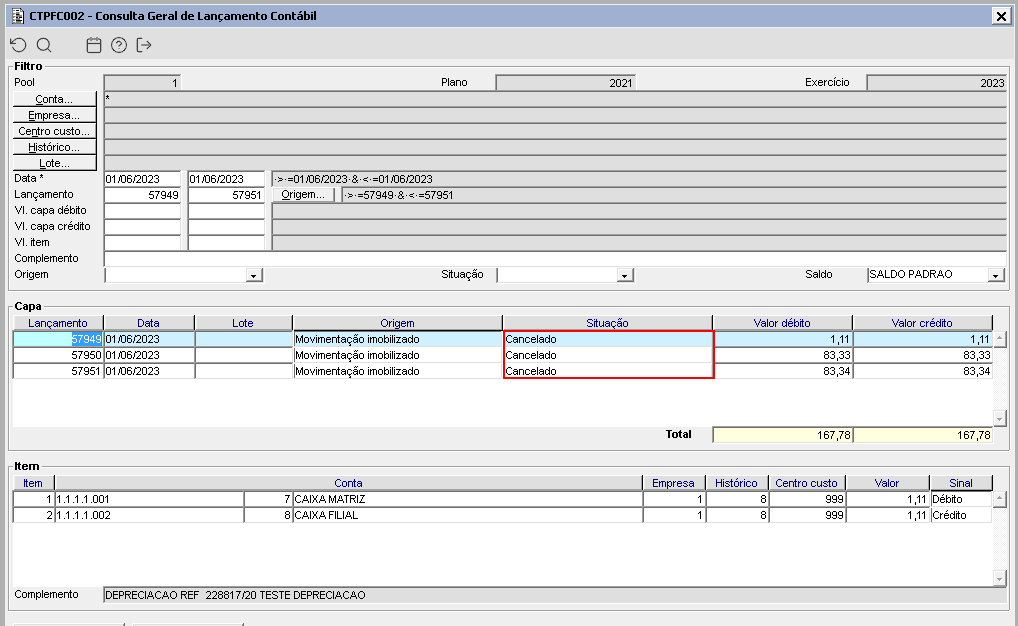The image size is (1018, 626).
Task: Click the window document icon in title bar
Action: [18, 16]
